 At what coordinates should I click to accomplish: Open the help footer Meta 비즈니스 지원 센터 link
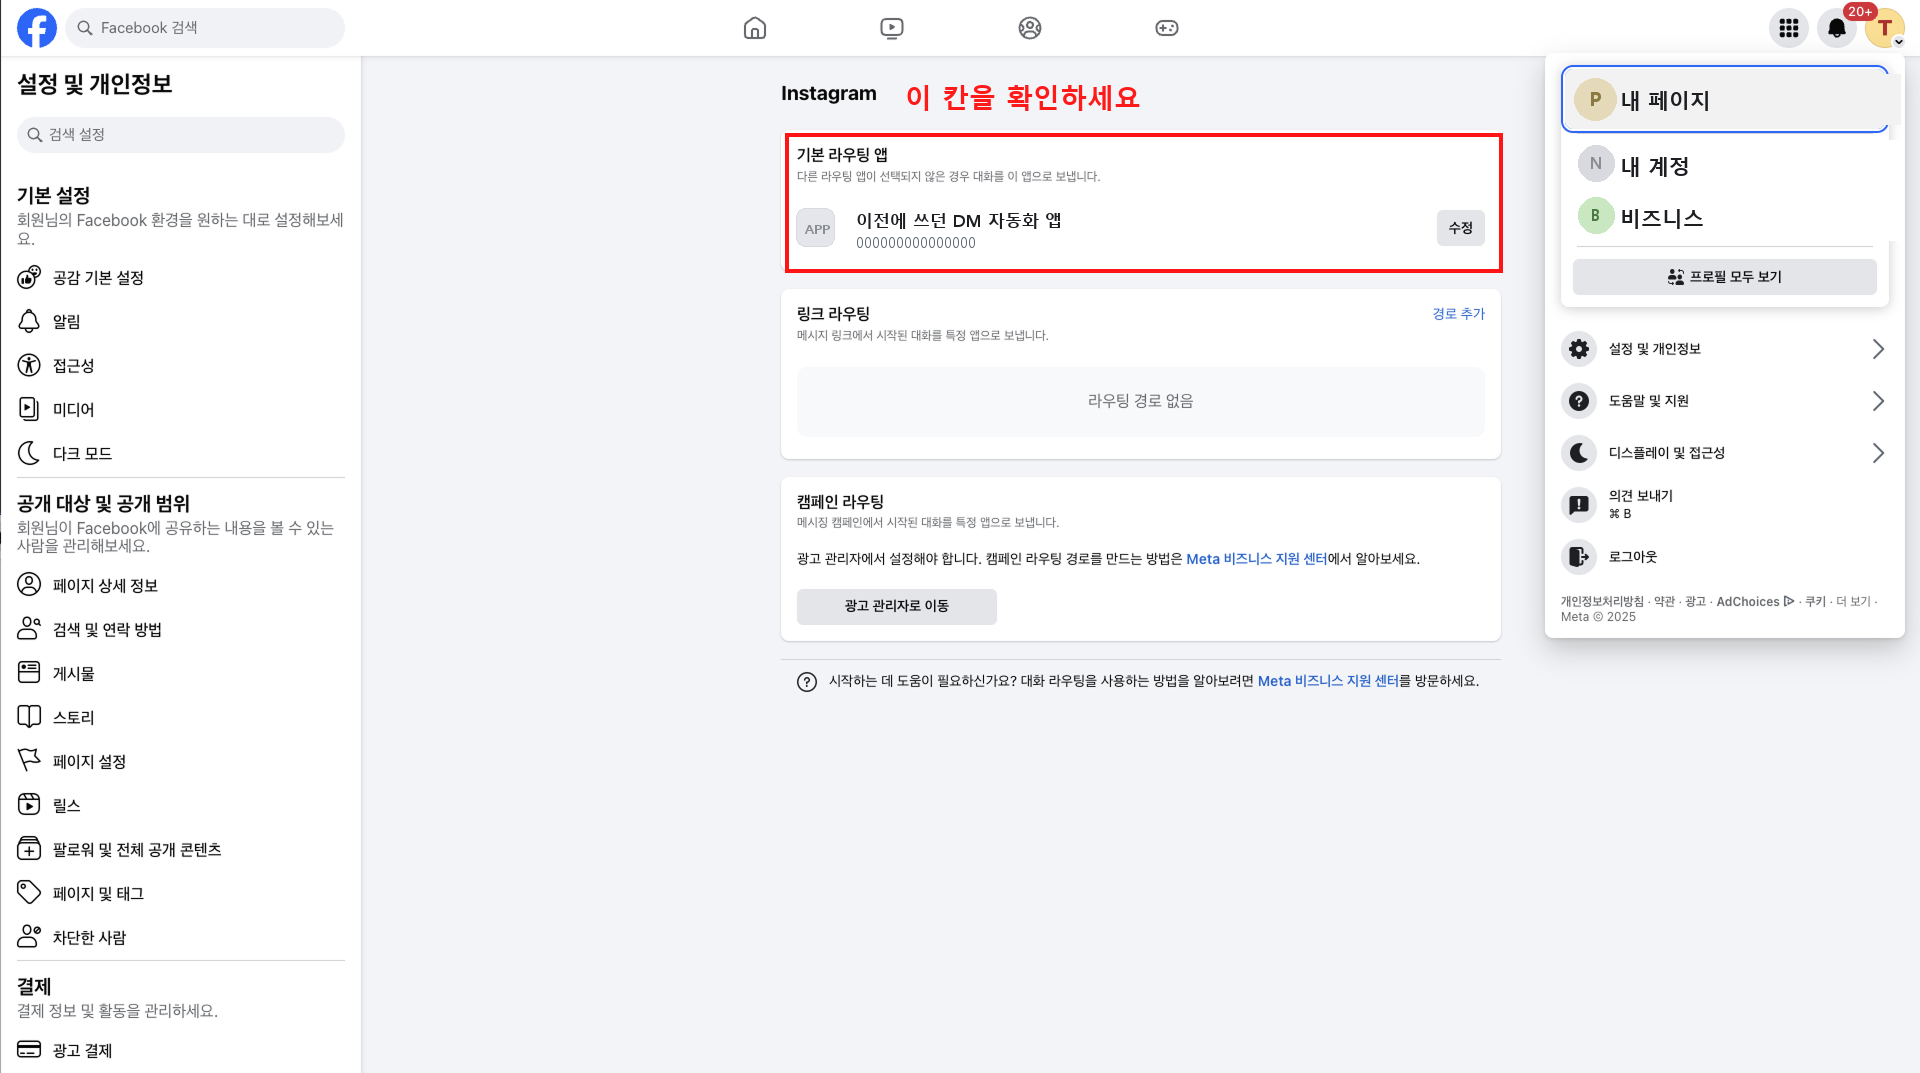[1328, 681]
